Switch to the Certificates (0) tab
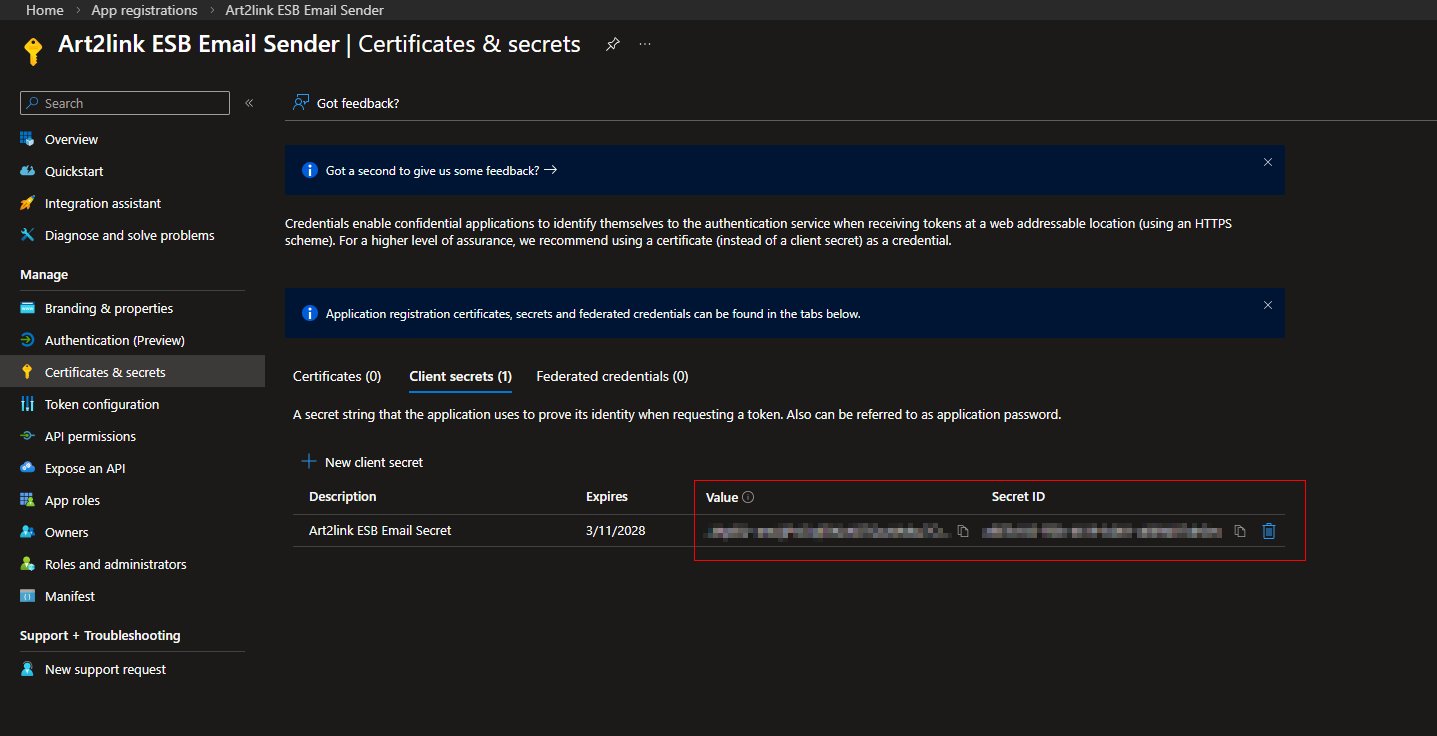 click(x=337, y=377)
